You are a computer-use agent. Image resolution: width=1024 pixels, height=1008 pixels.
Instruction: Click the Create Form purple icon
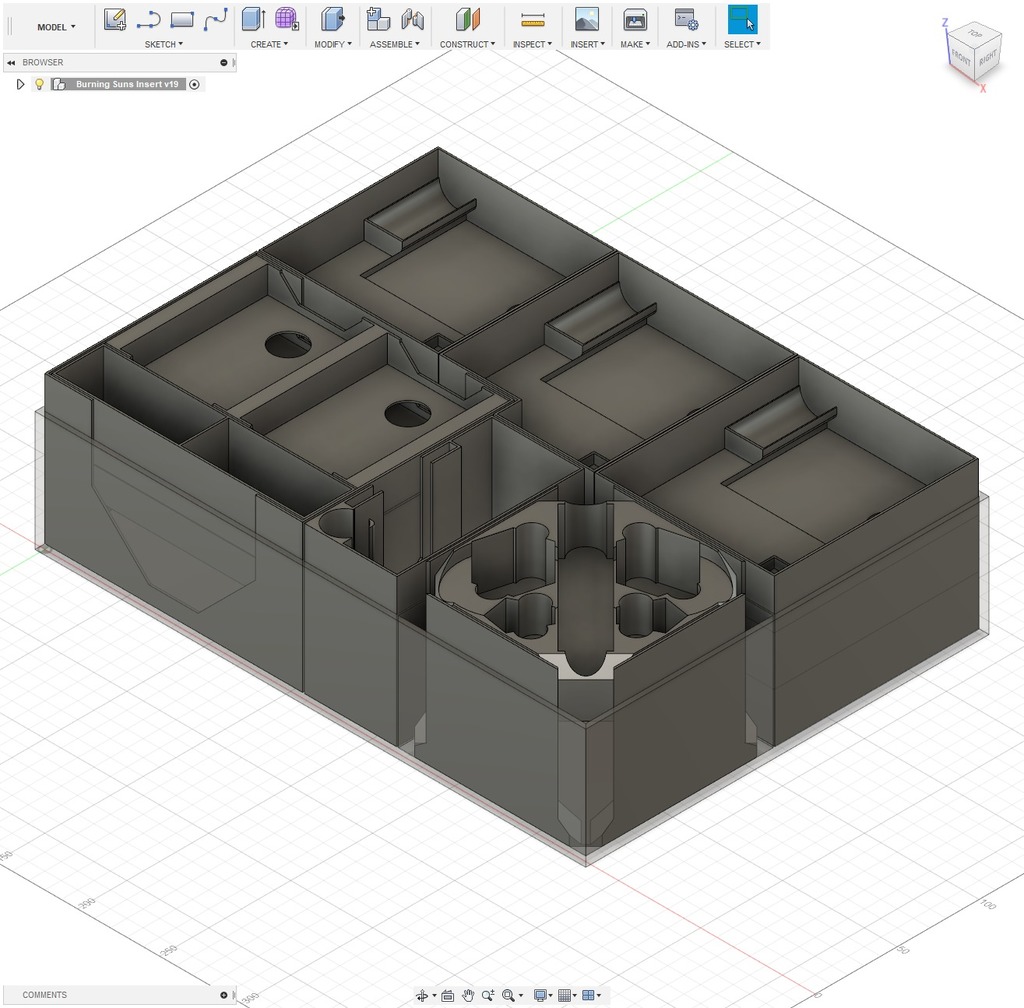[x=286, y=20]
